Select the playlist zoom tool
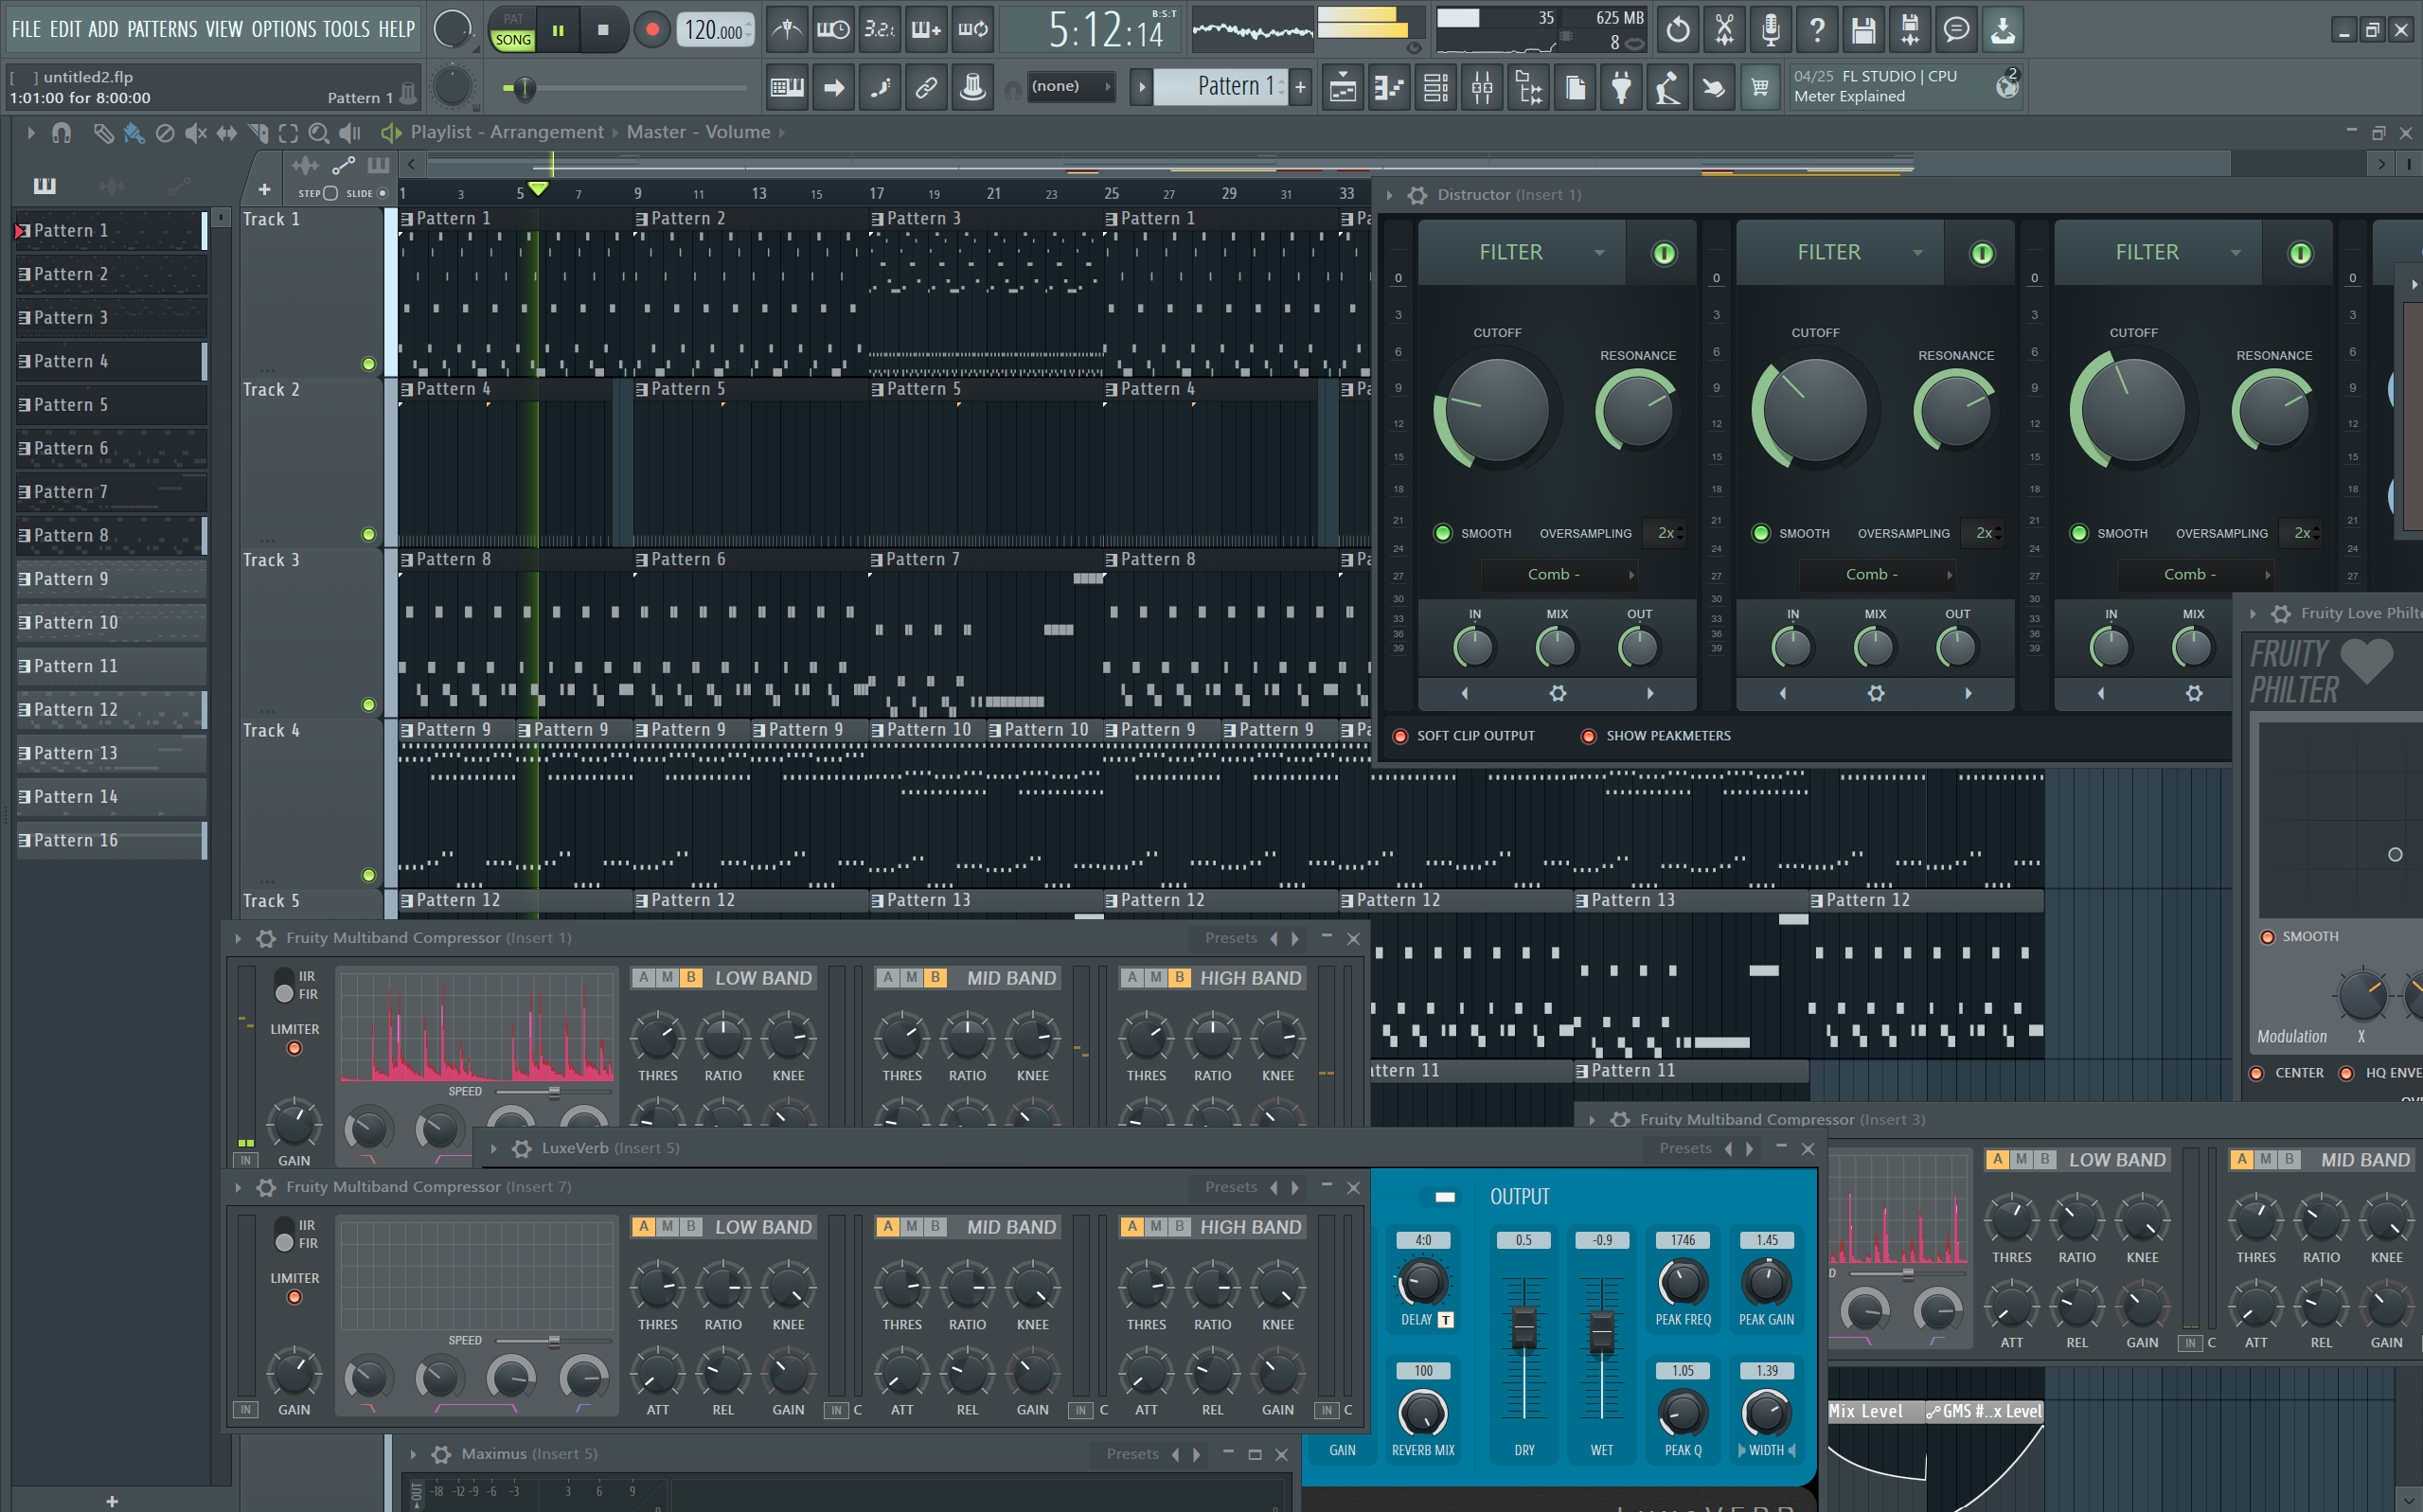 [x=319, y=132]
